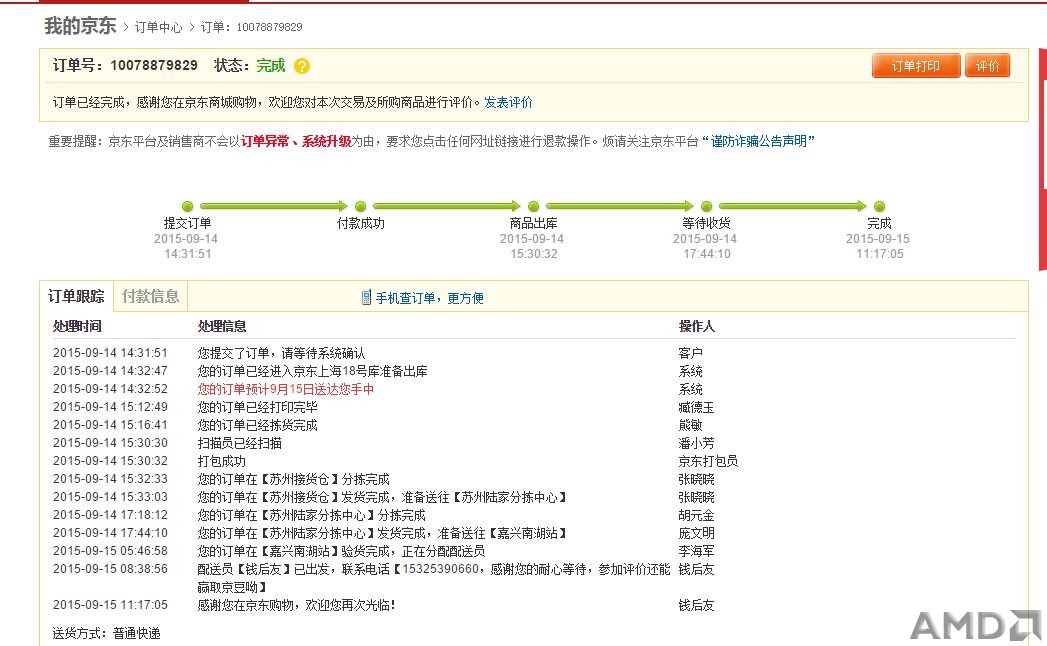Click the red 订单异常、系统升级 warning text
The image size is (1047, 646).
point(296,141)
